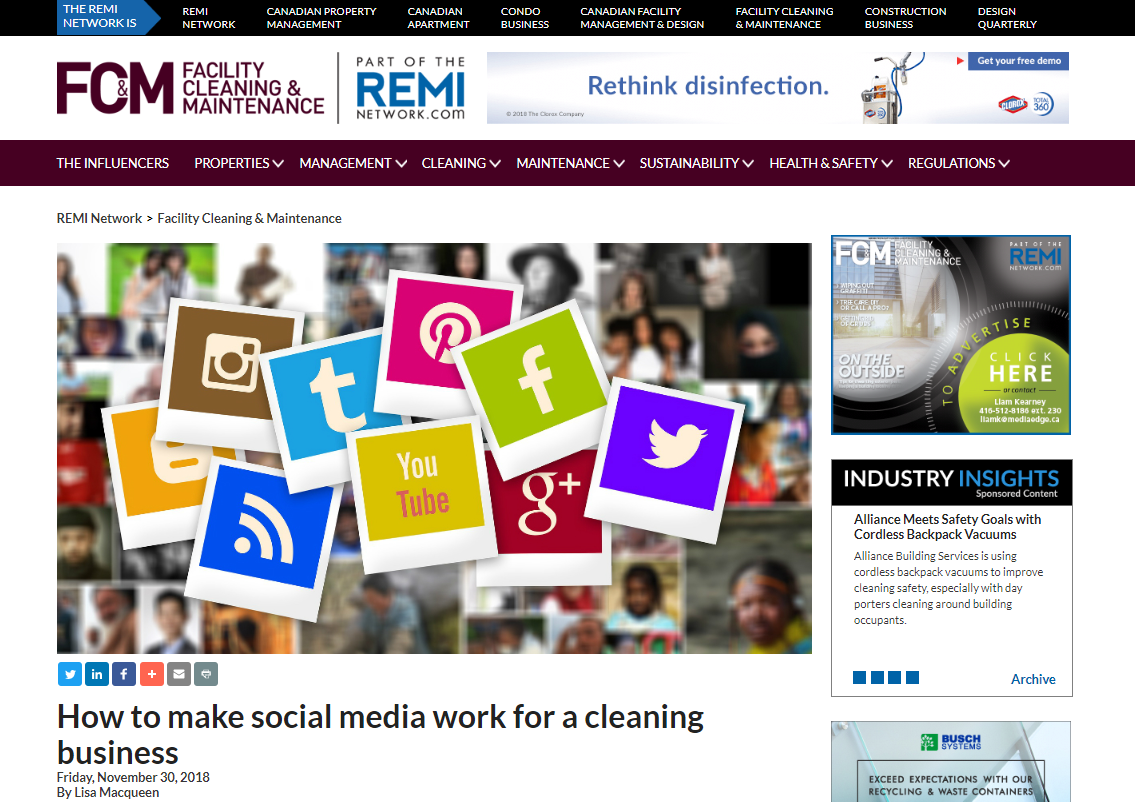The height and width of the screenshot is (802, 1135).
Task: Open the Regulations menu label
Action: coord(952,164)
